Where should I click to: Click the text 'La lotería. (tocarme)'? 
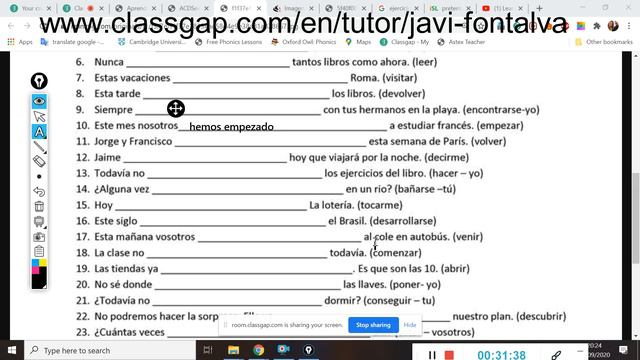[356, 205]
